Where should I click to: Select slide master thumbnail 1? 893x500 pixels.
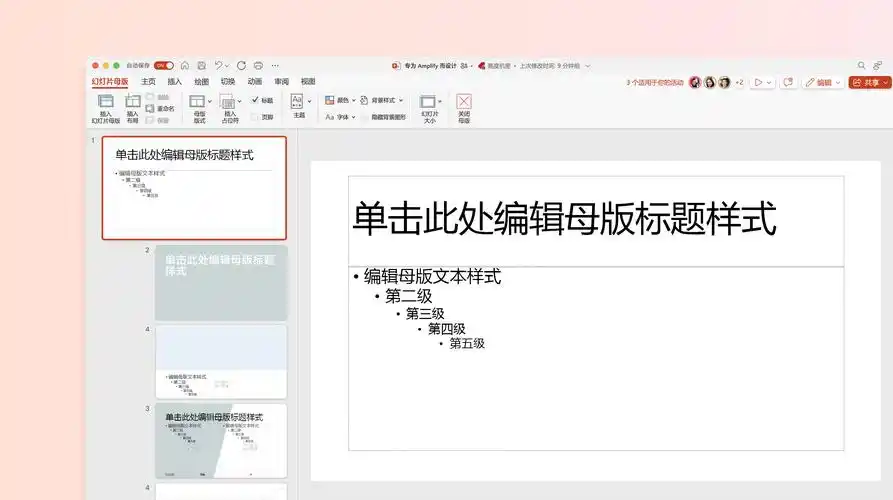tap(194, 187)
